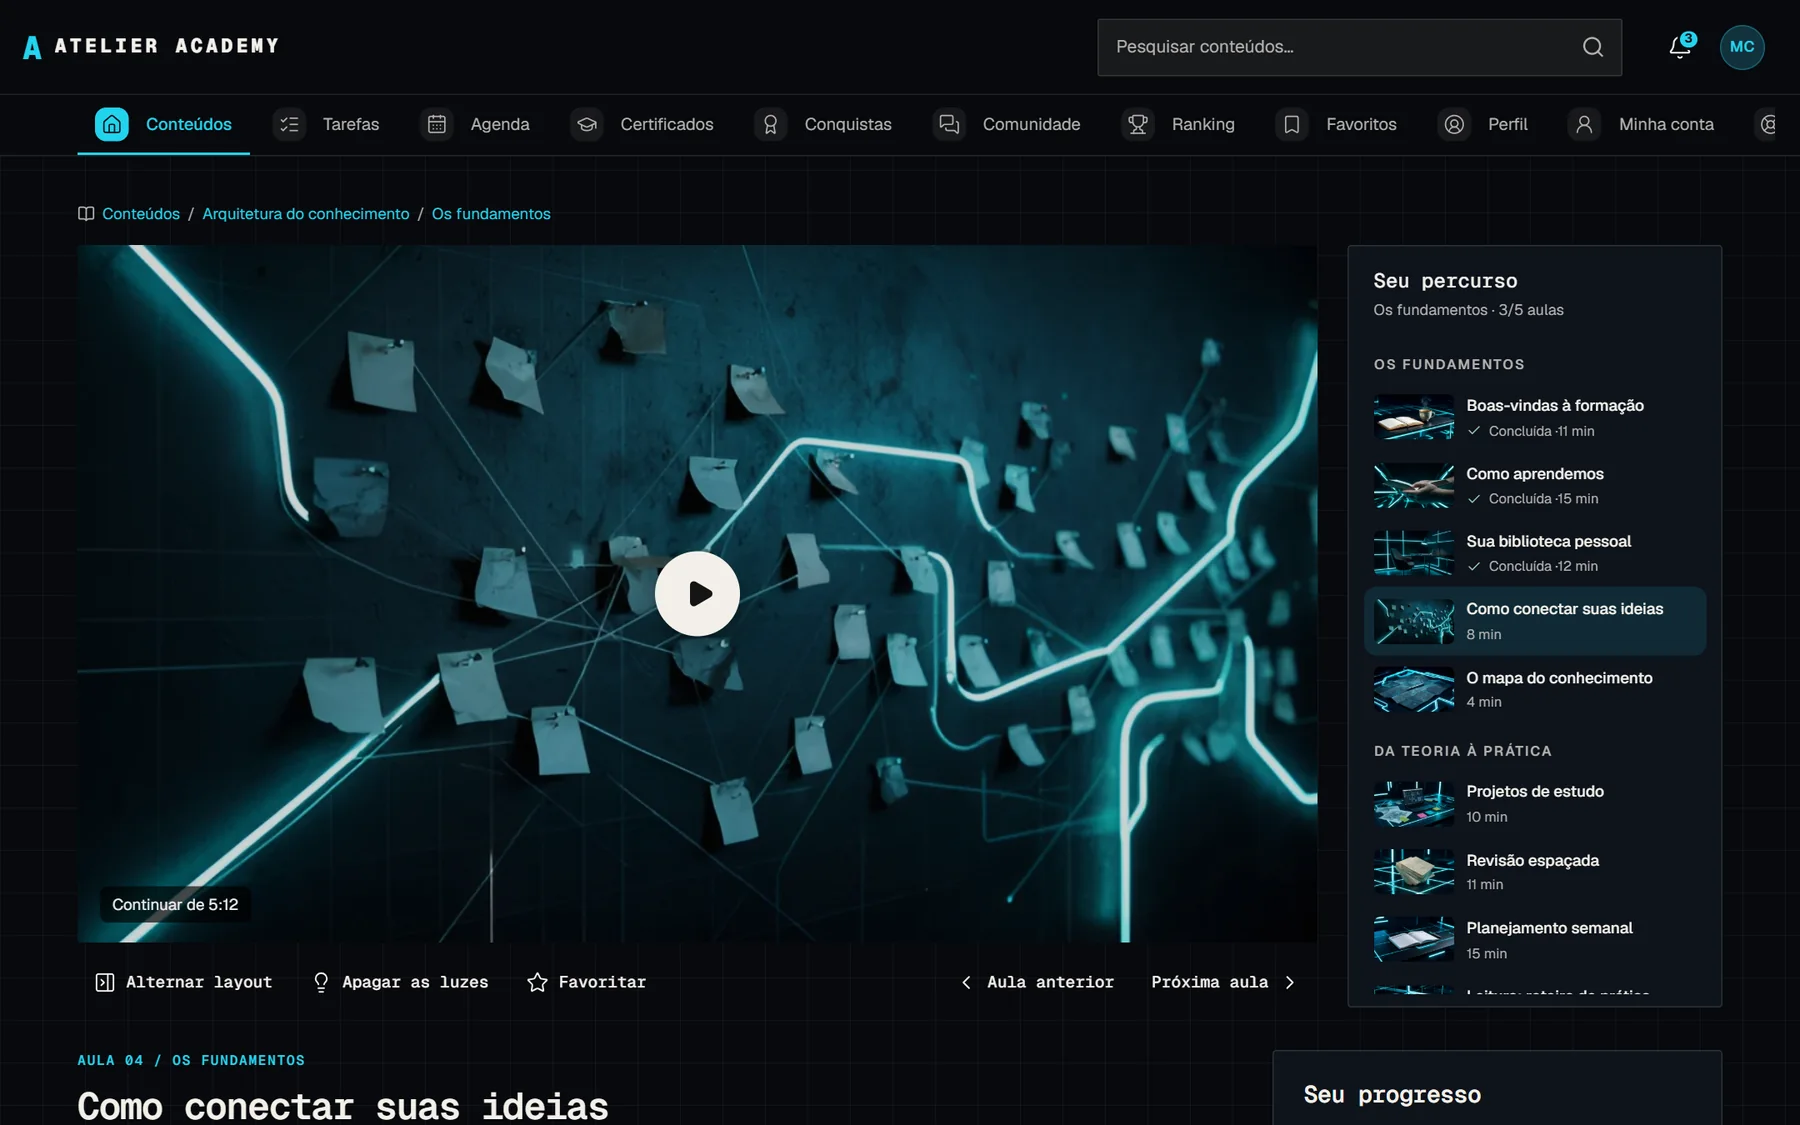The width and height of the screenshot is (1800, 1125).
Task: Click the Minha conta user icon
Action: tap(1585, 124)
